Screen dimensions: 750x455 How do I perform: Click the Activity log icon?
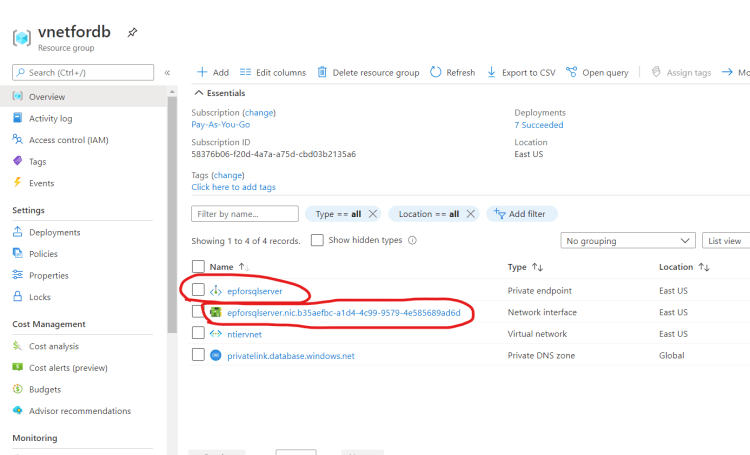coord(18,118)
